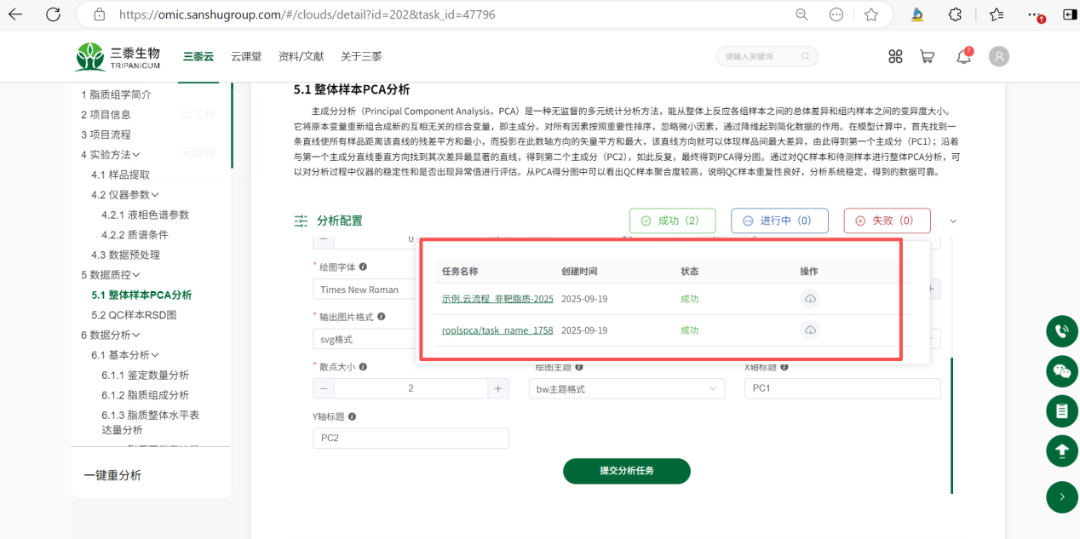Collapse the 分析配置 panel chevron

(953, 221)
